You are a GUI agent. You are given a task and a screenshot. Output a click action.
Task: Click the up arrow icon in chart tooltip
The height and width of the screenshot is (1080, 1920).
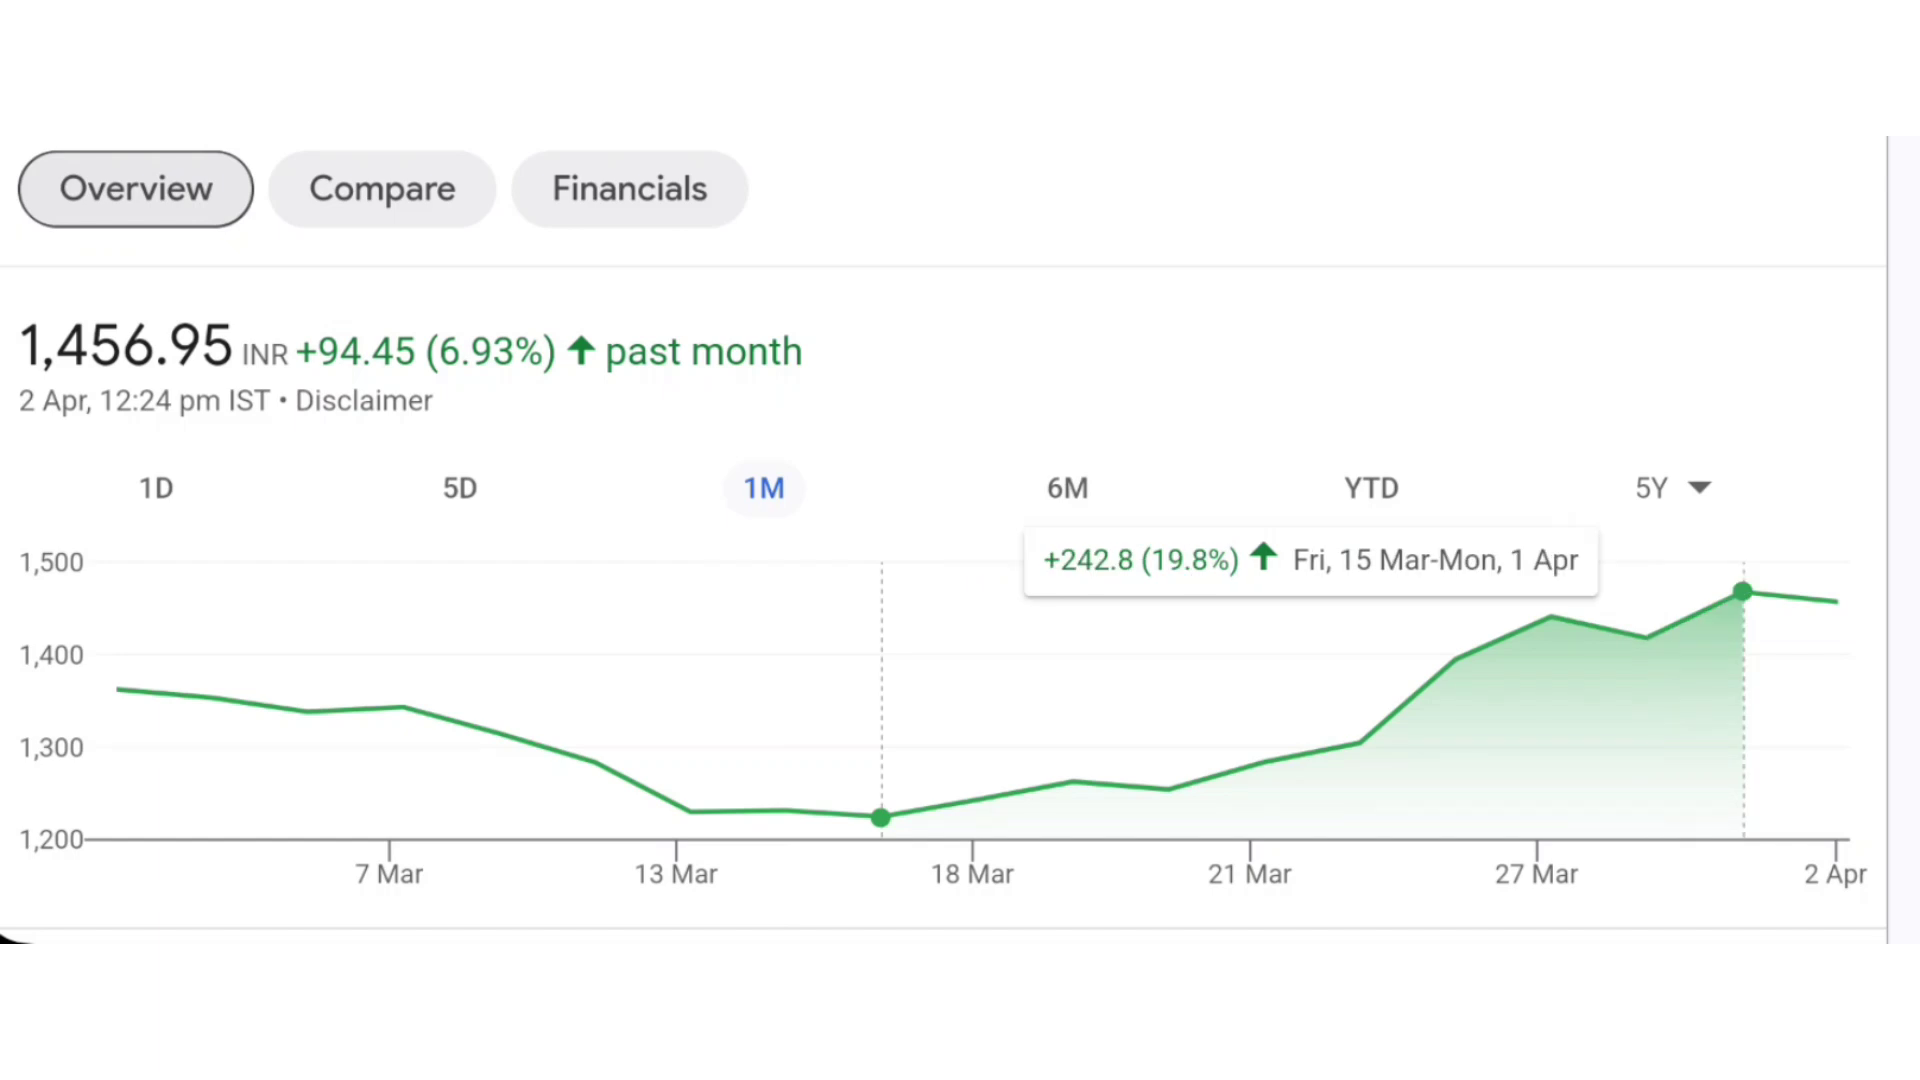pyautogui.click(x=1264, y=556)
